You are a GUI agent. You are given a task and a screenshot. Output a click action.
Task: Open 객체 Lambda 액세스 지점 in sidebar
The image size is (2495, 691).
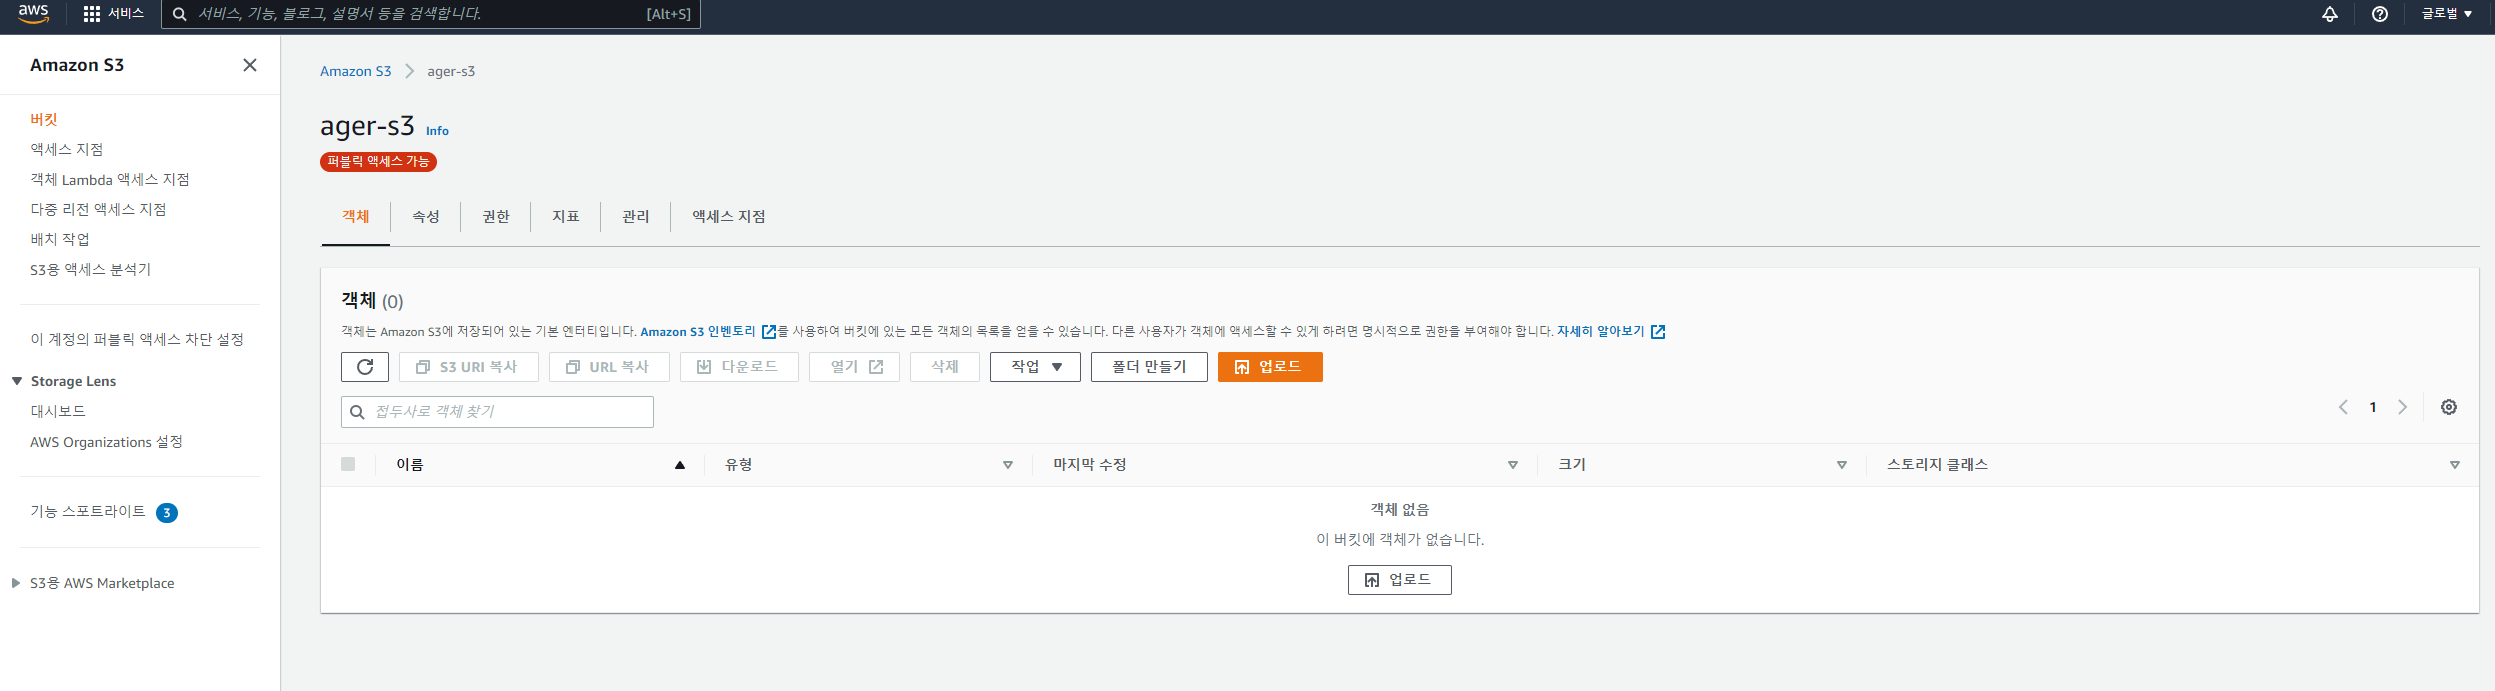click(x=110, y=179)
